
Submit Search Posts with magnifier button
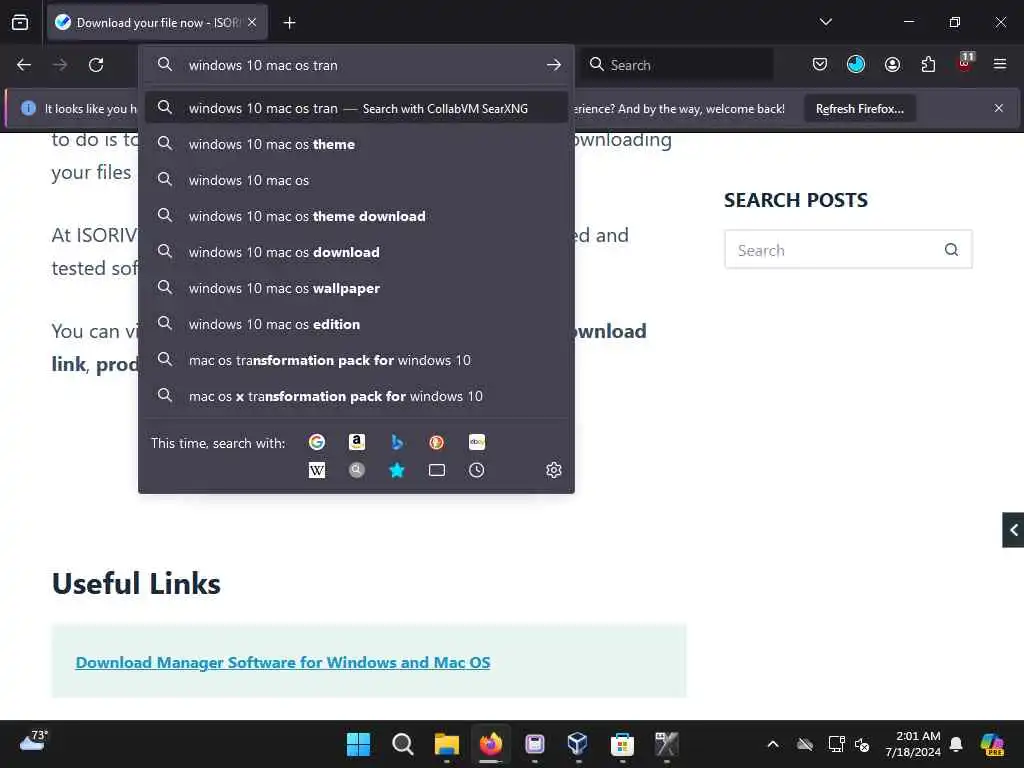click(x=952, y=249)
